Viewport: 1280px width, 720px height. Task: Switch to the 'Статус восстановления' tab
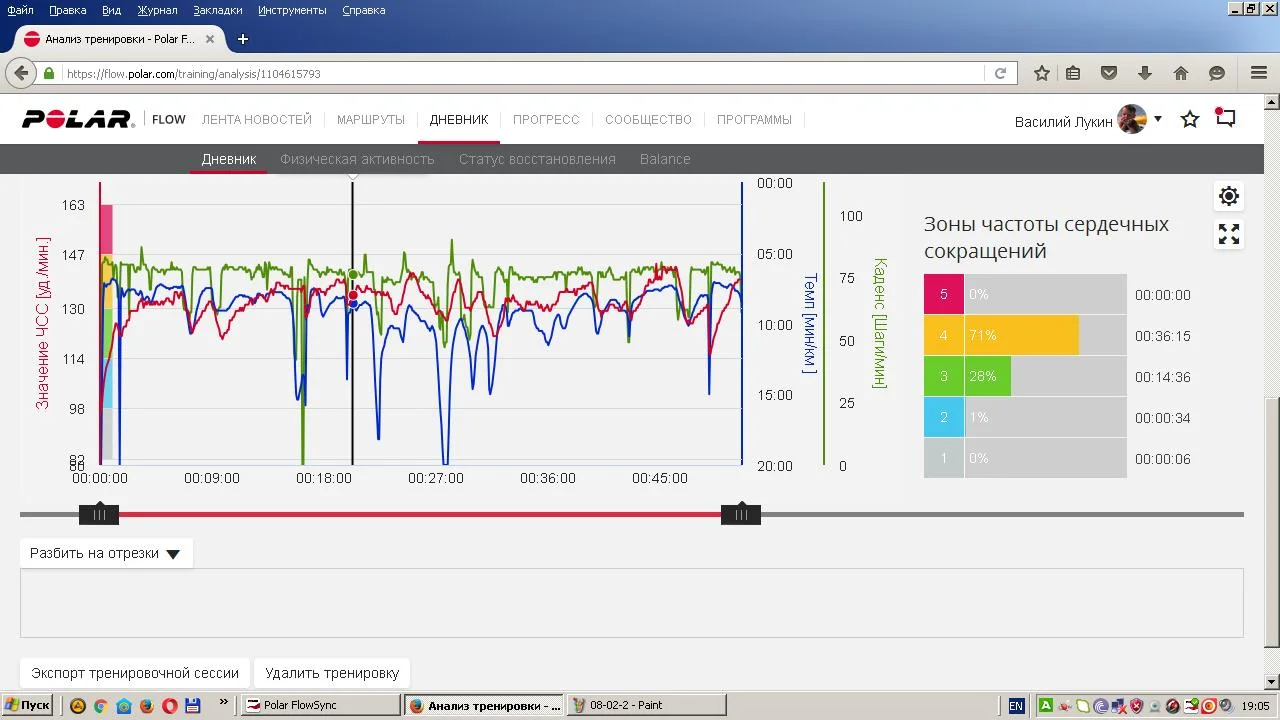pos(537,159)
